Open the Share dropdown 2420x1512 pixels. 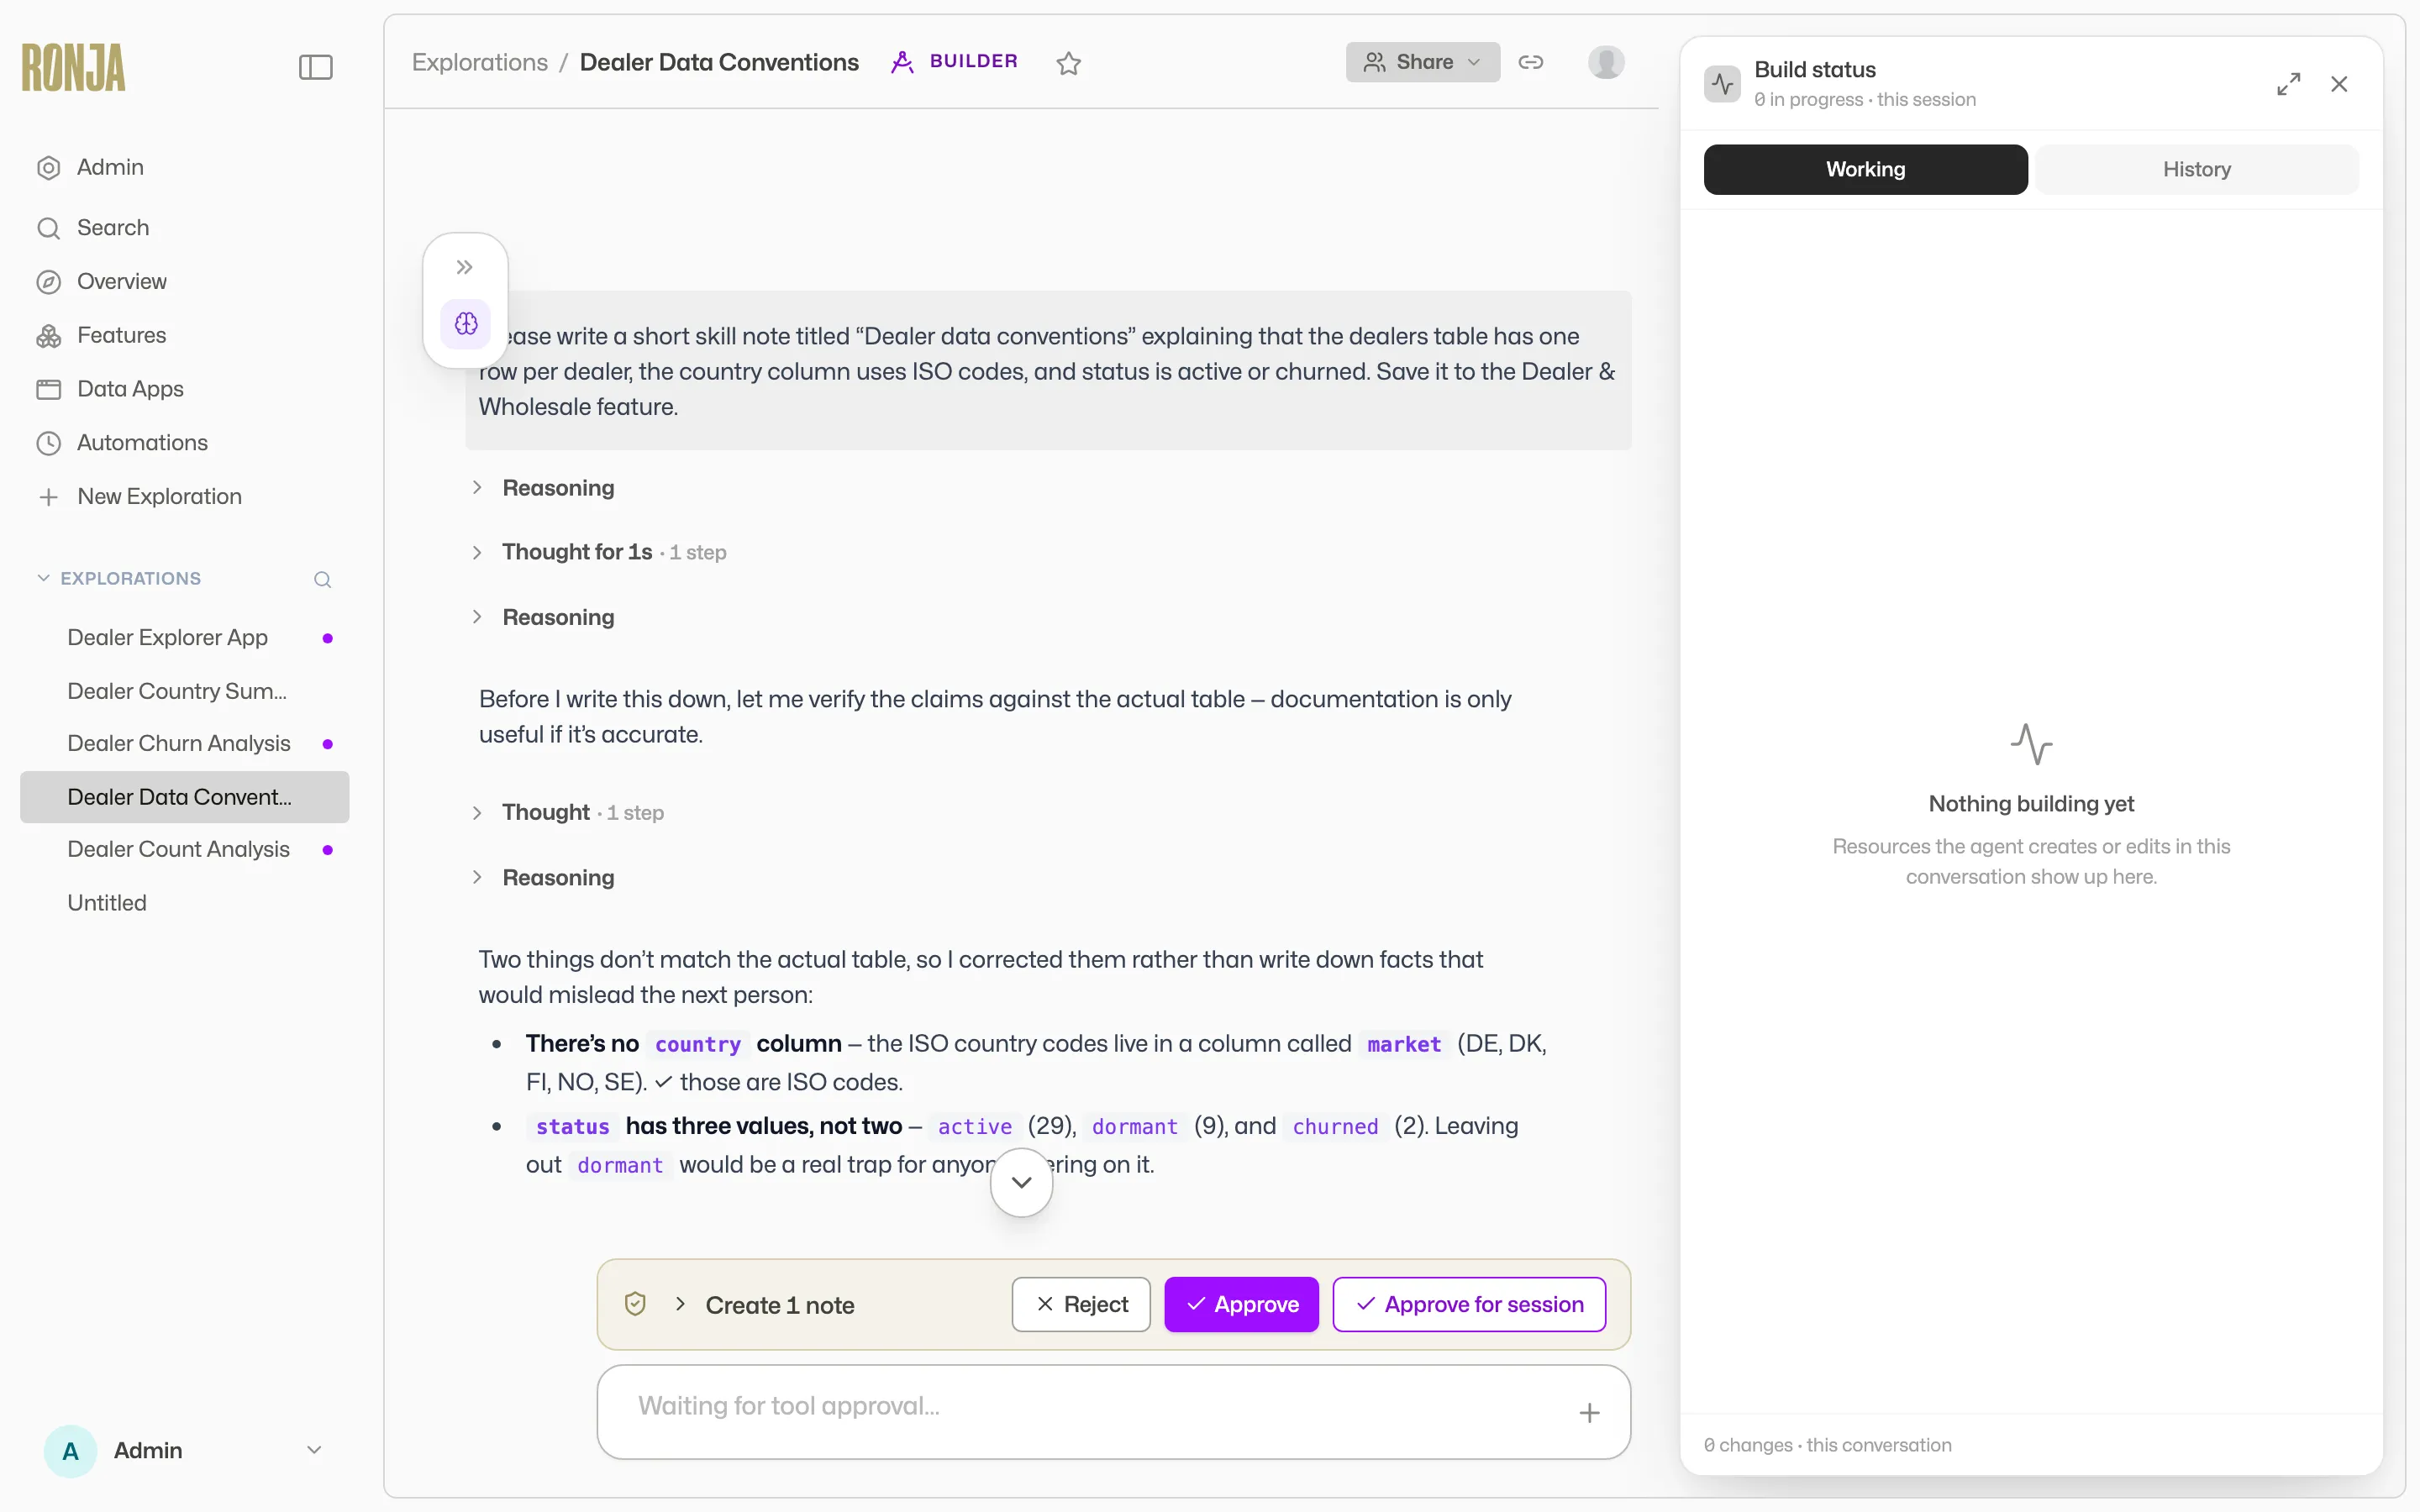coord(1422,62)
